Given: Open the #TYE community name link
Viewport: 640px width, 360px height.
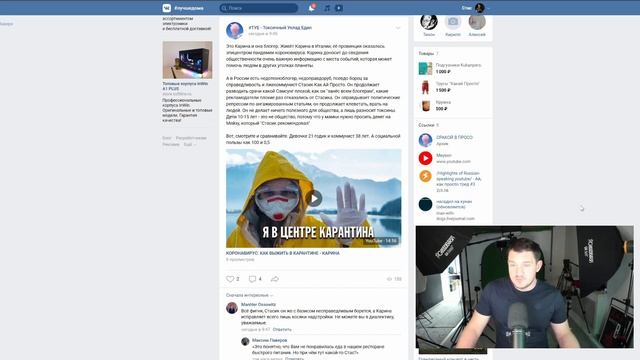Looking at the screenshot, I should (x=280, y=28).
